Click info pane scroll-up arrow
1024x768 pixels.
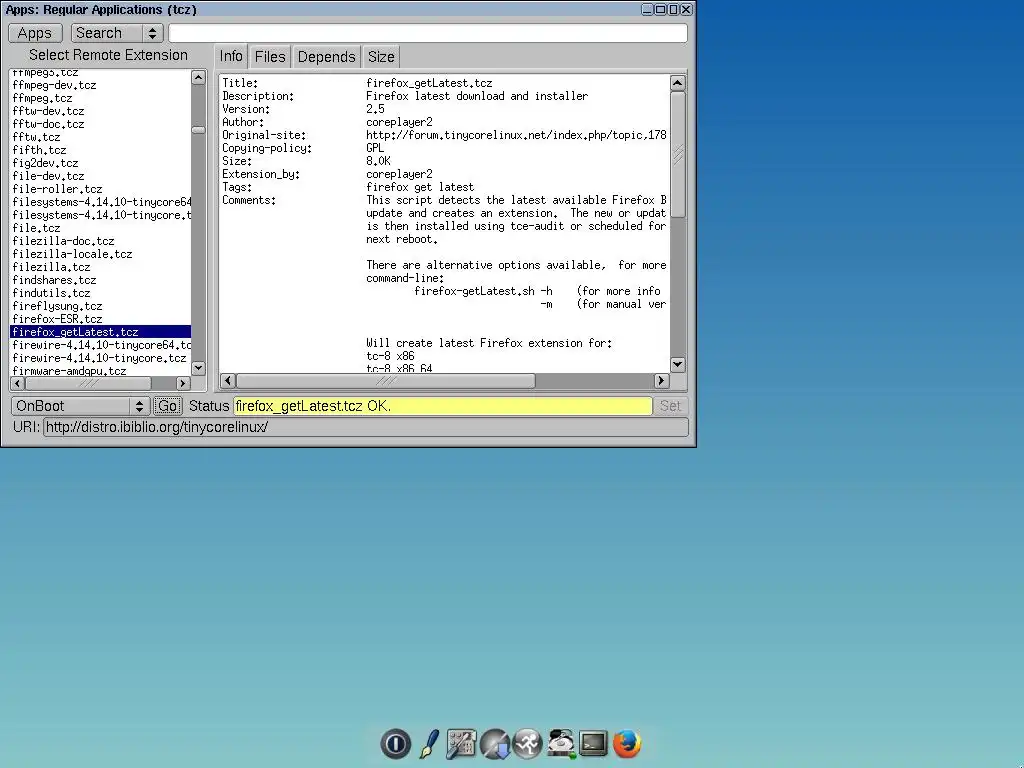tap(678, 83)
